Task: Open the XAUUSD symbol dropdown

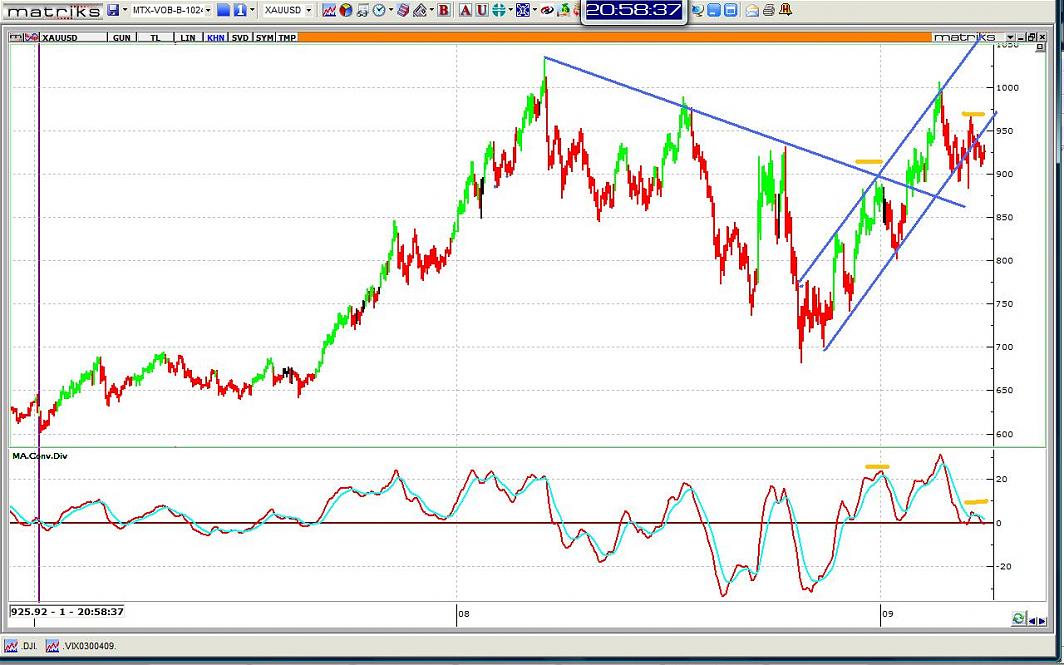Action: 308,10
